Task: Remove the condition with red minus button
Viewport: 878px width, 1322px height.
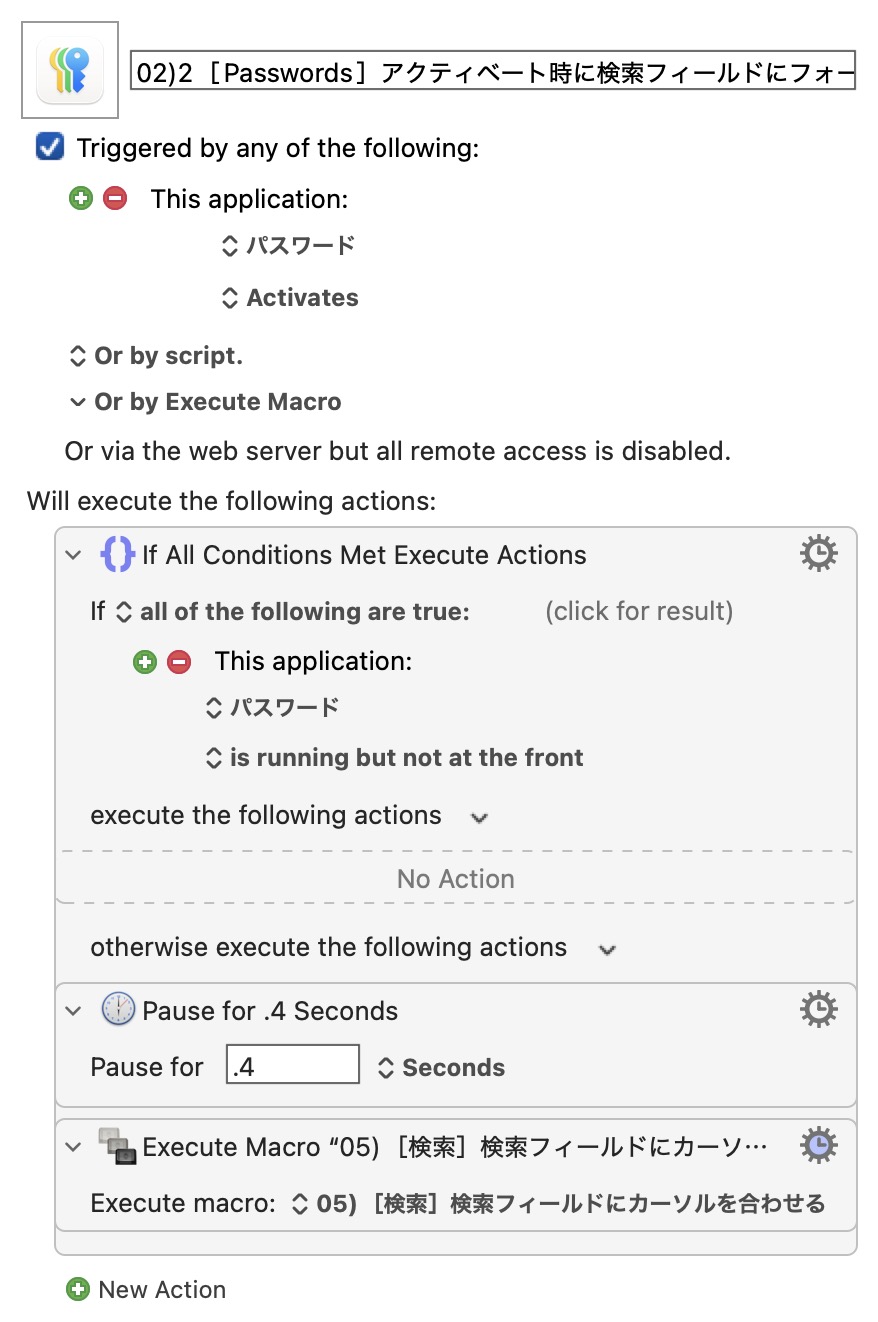Action: [179, 661]
